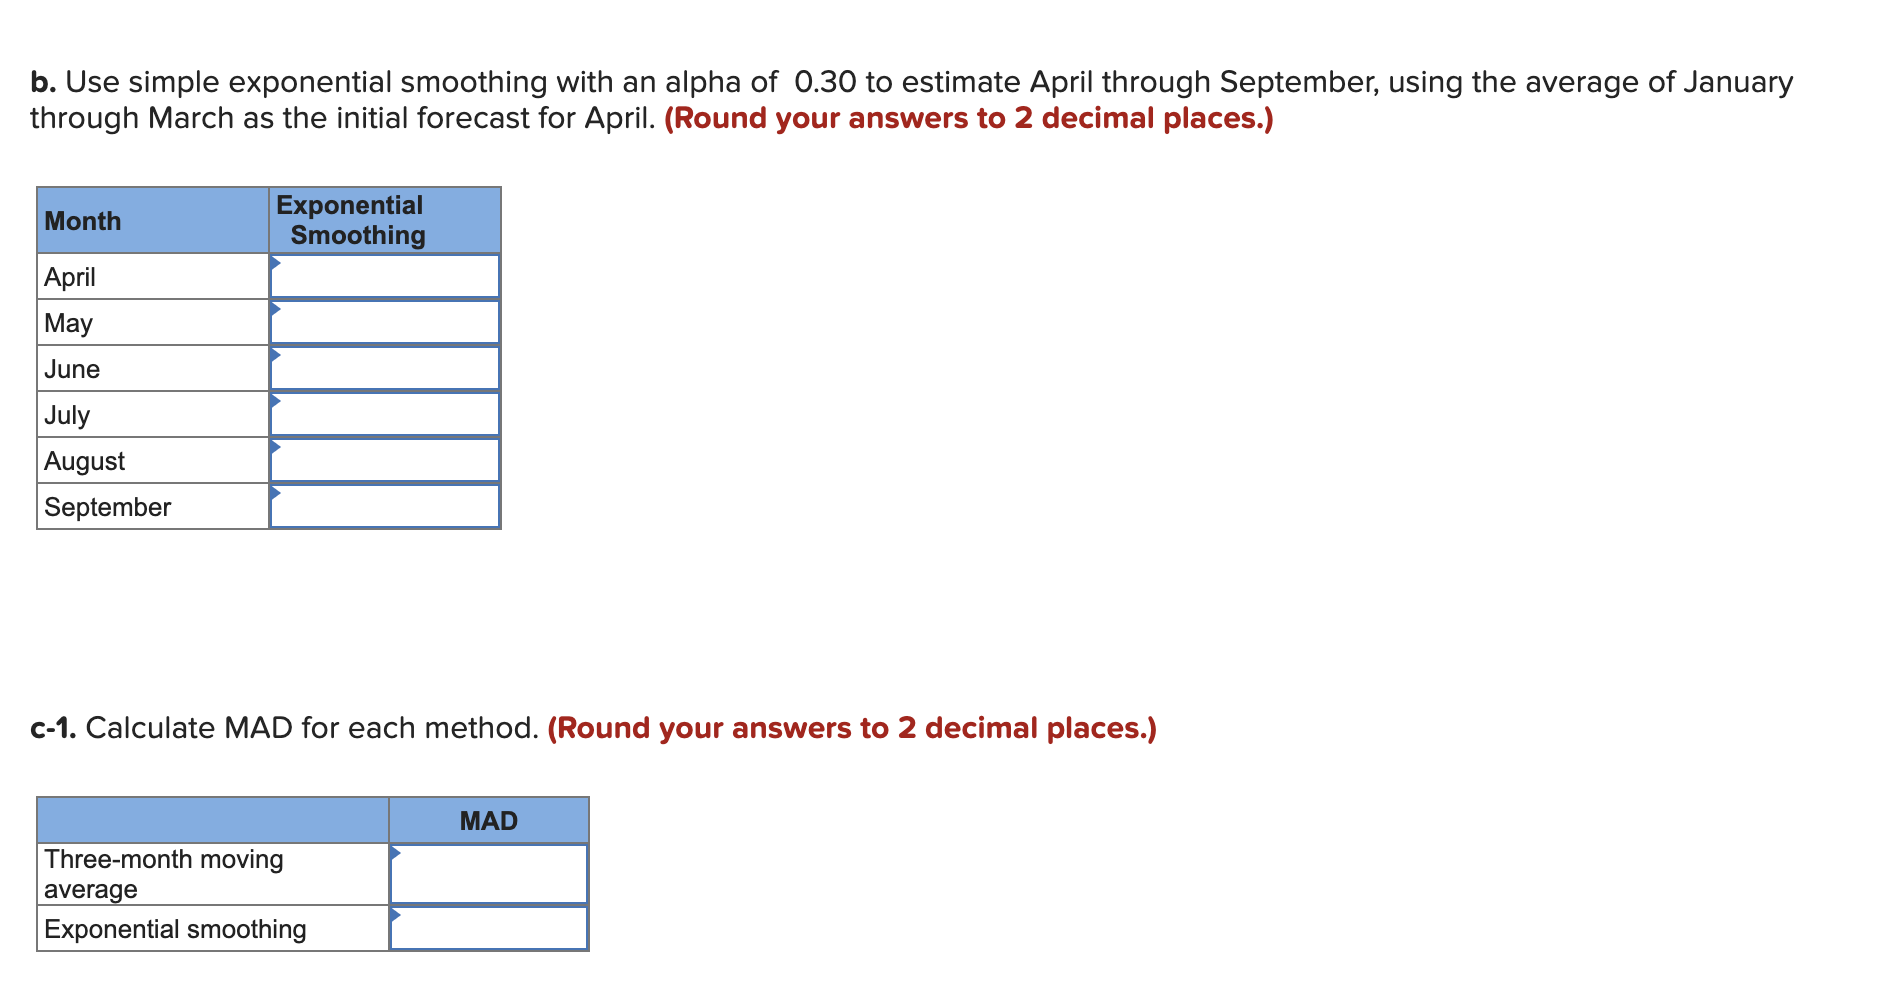1896x1006 pixels.
Task: Click the blue marker on the exponential smoothing MAD cell
Action: (394, 912)
